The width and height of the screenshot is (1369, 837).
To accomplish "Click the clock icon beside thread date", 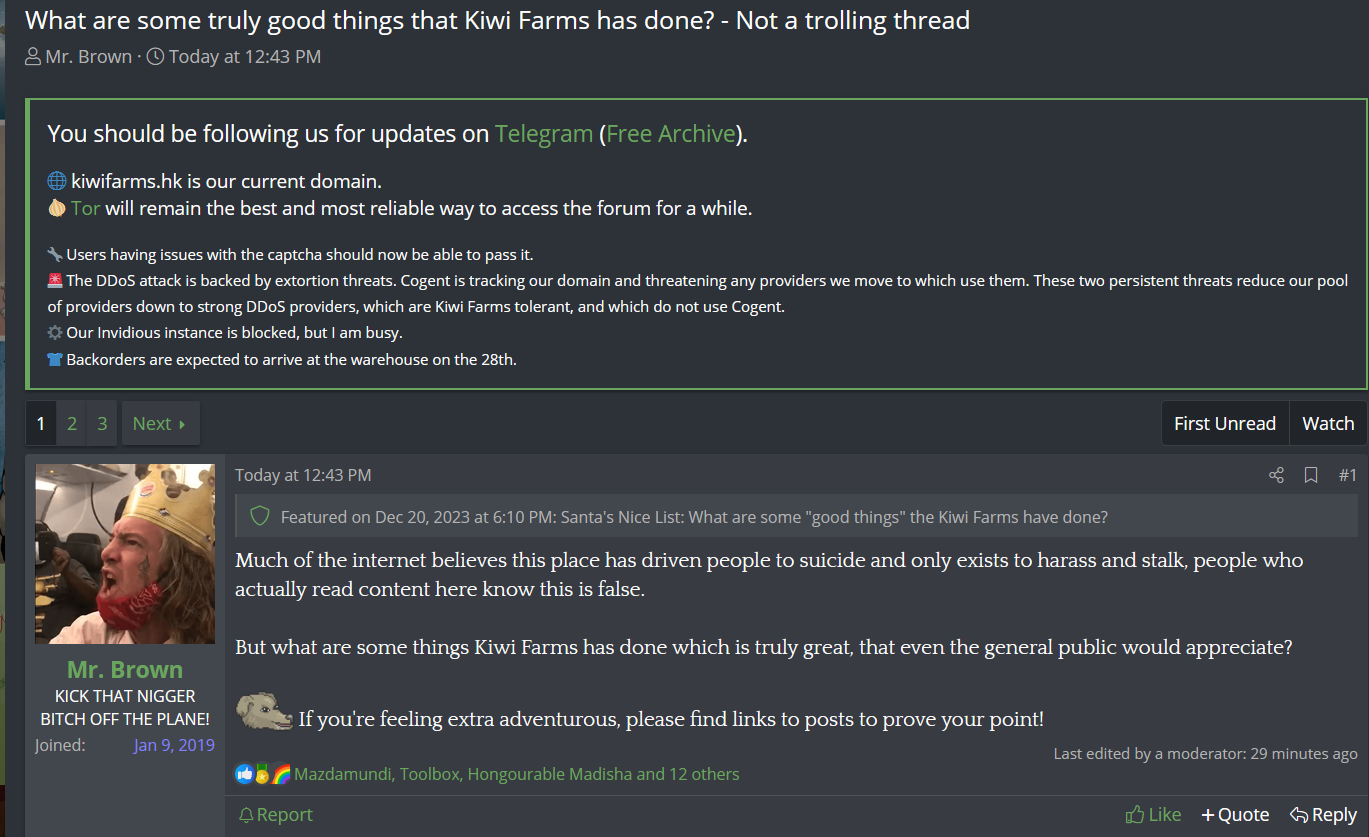I will (x=155, y=57).
